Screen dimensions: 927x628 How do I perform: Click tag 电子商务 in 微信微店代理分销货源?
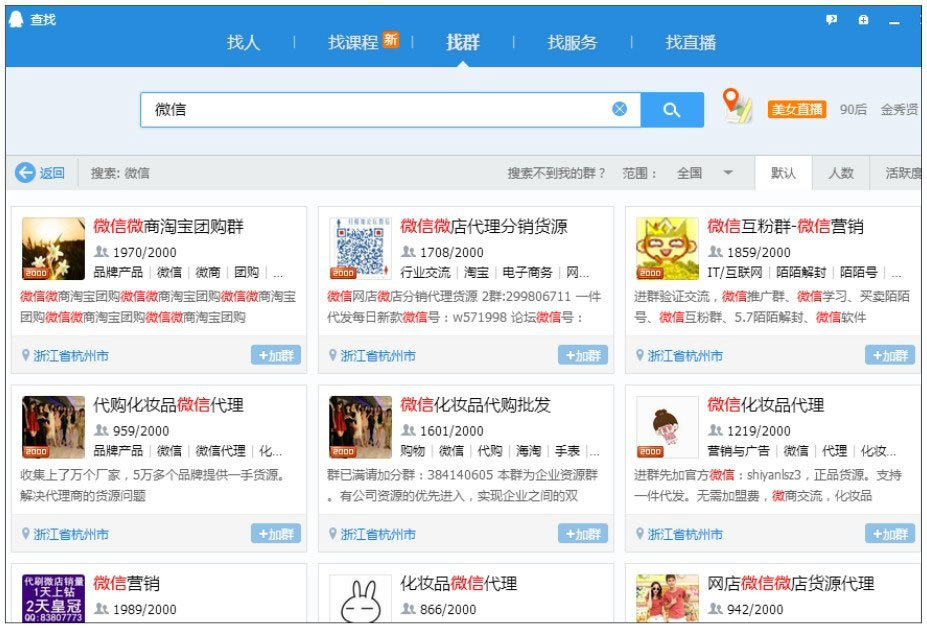point(527,273)
